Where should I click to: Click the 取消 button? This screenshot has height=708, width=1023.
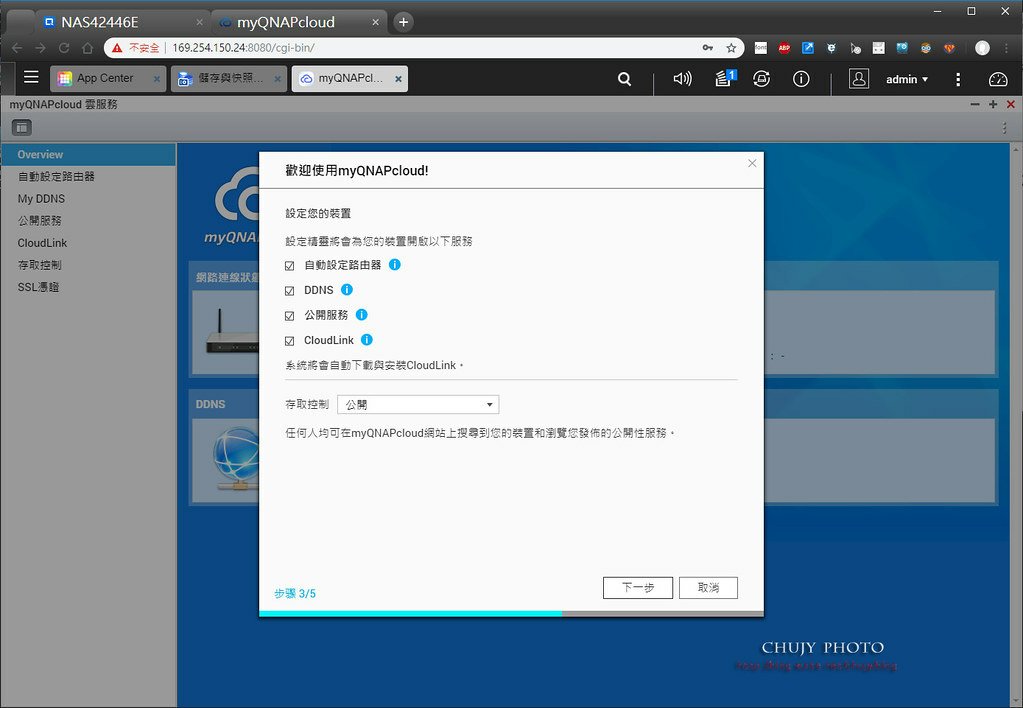coord(708,587)
